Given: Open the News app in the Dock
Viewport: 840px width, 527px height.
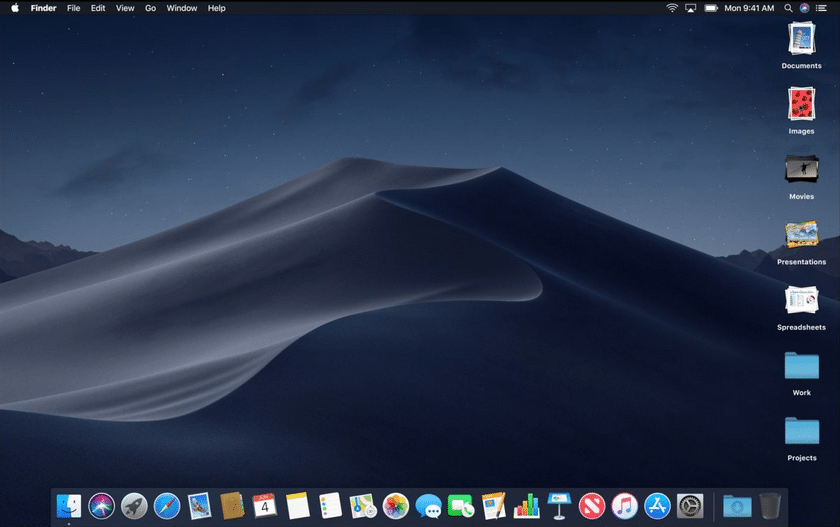Looking at the screenshot, I should click(x=592, y=506).
